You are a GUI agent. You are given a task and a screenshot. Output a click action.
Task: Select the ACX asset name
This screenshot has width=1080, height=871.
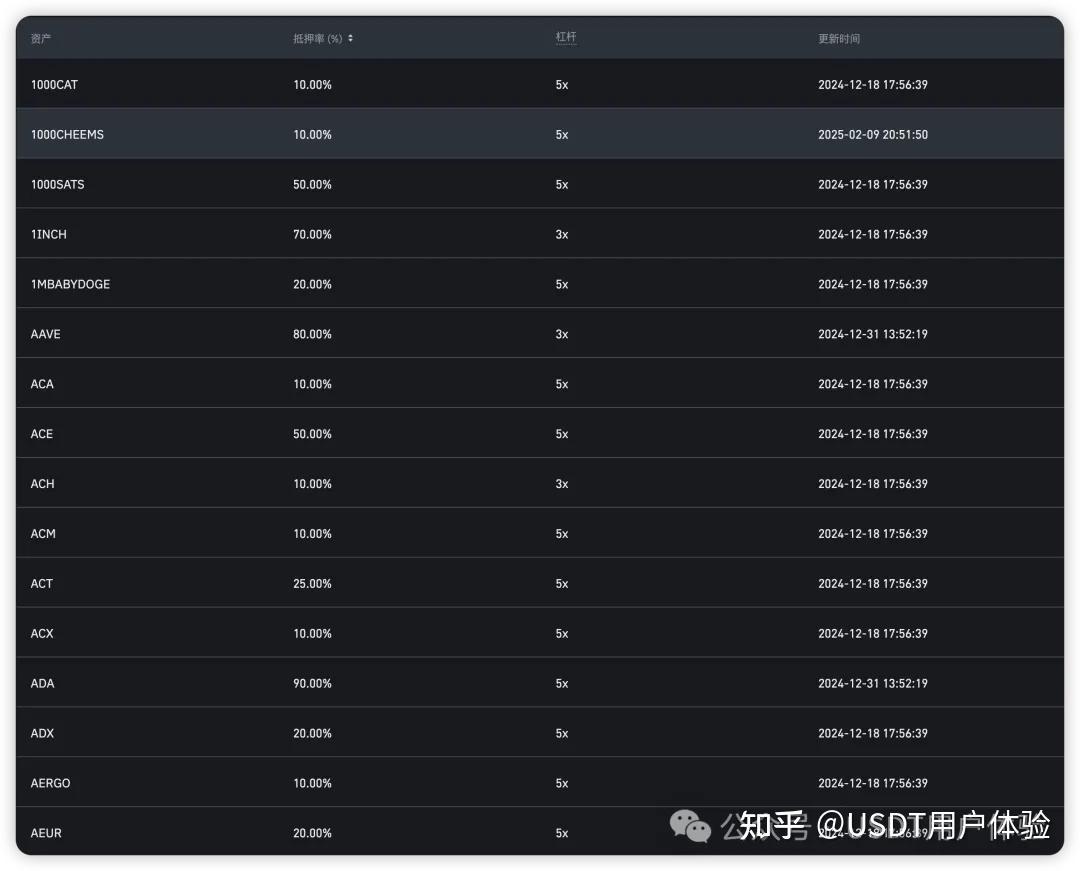42,634
